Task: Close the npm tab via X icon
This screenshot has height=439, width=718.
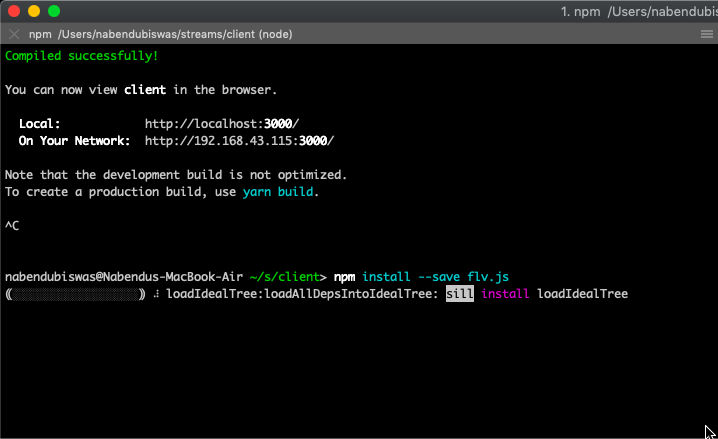Action: pos(14,34)
